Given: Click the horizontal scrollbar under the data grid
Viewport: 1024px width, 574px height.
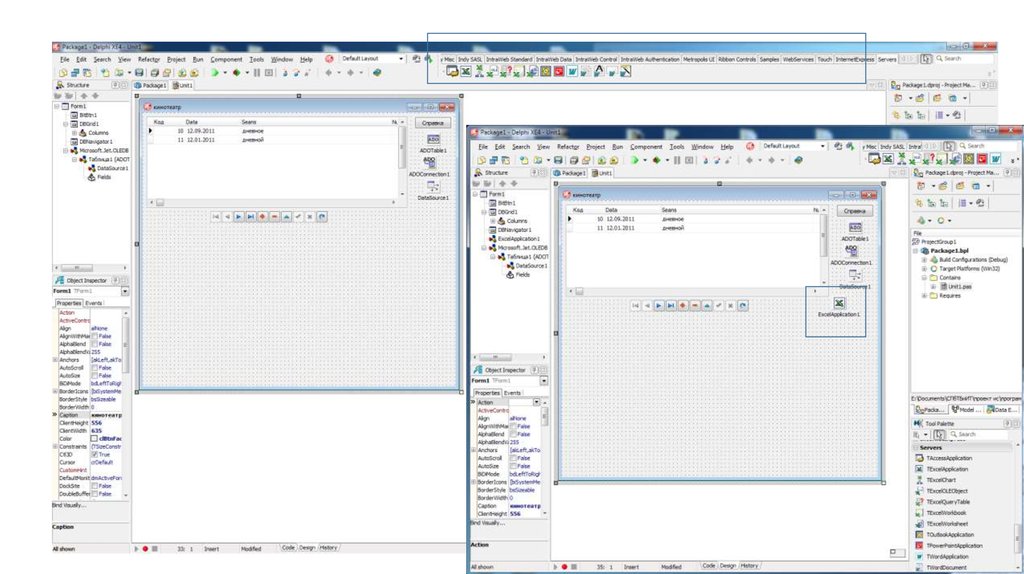Looking at the screenshot, I should click(x=690, y=291).
